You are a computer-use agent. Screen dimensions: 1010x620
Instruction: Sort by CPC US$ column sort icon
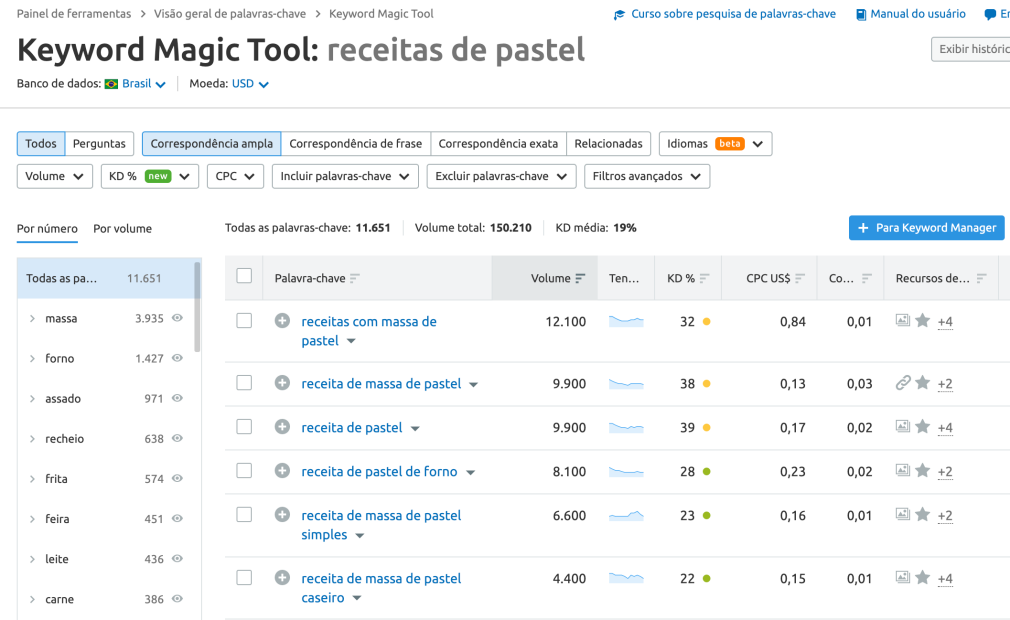(799, 278)
